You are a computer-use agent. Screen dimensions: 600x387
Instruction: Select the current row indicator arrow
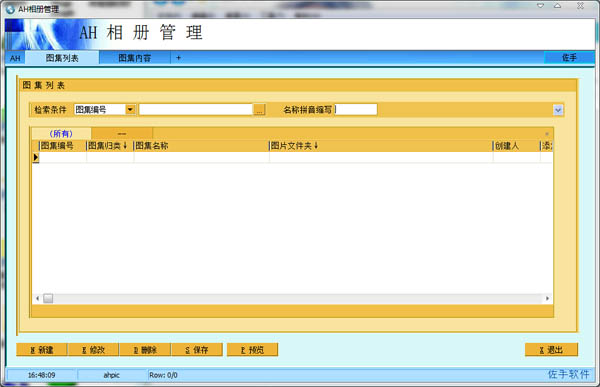(36, 157)
